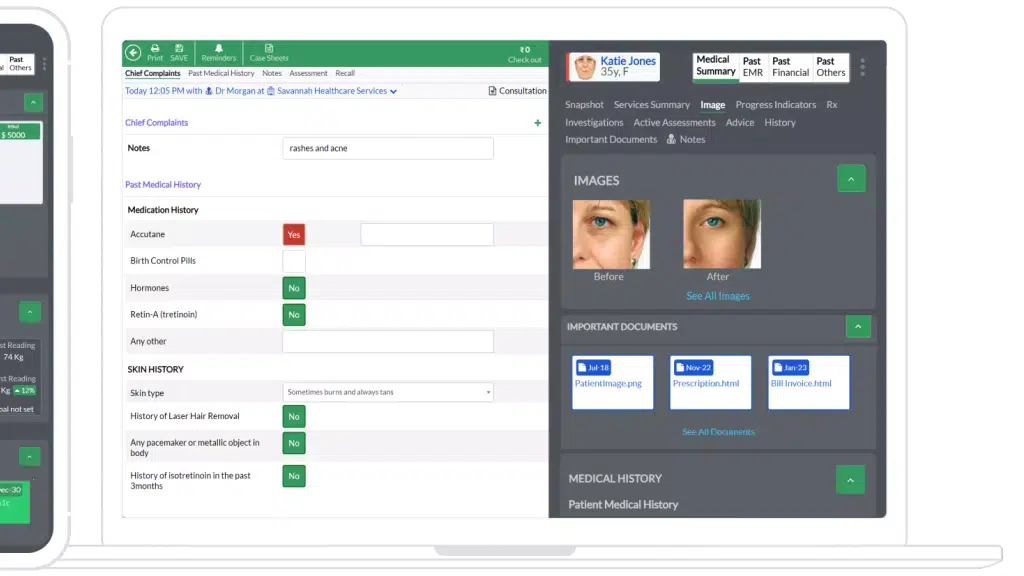The width and height of the screenshot is (1024, 576).
Task: Click Dr Morgan doctor icon
Action: click(209, 91)
